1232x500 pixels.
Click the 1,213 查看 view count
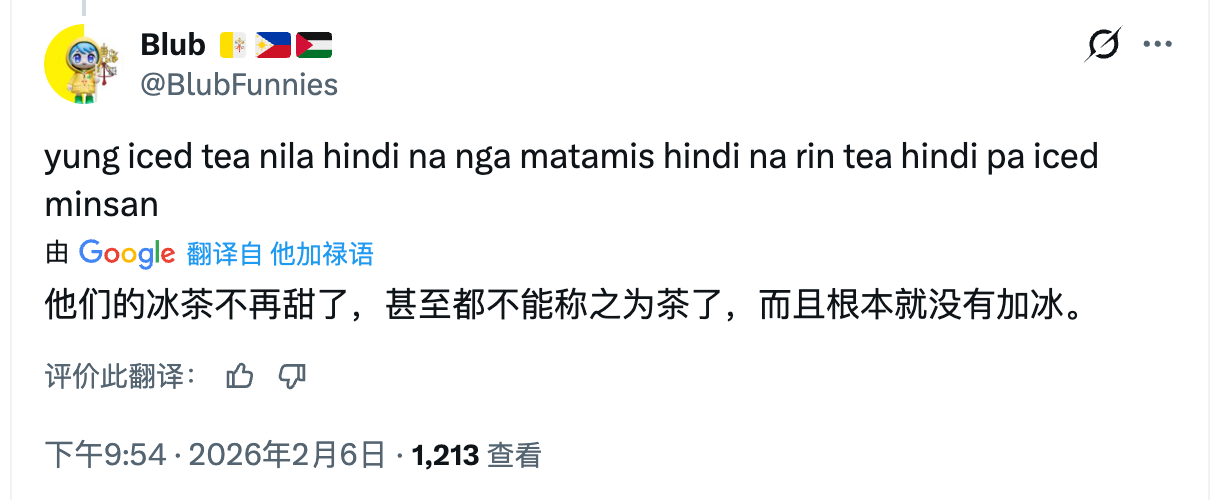point(476,456)
